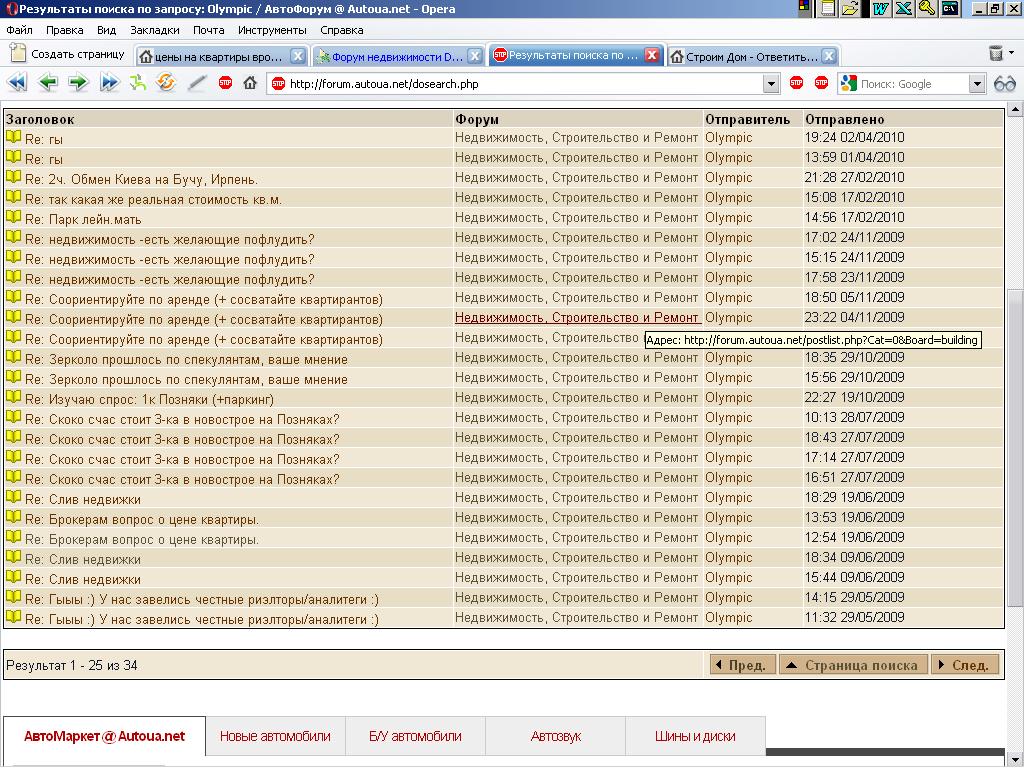Screen dimensions: 1024x768
Task: Click the Home icon in toolbar
Action: (249, 83)
